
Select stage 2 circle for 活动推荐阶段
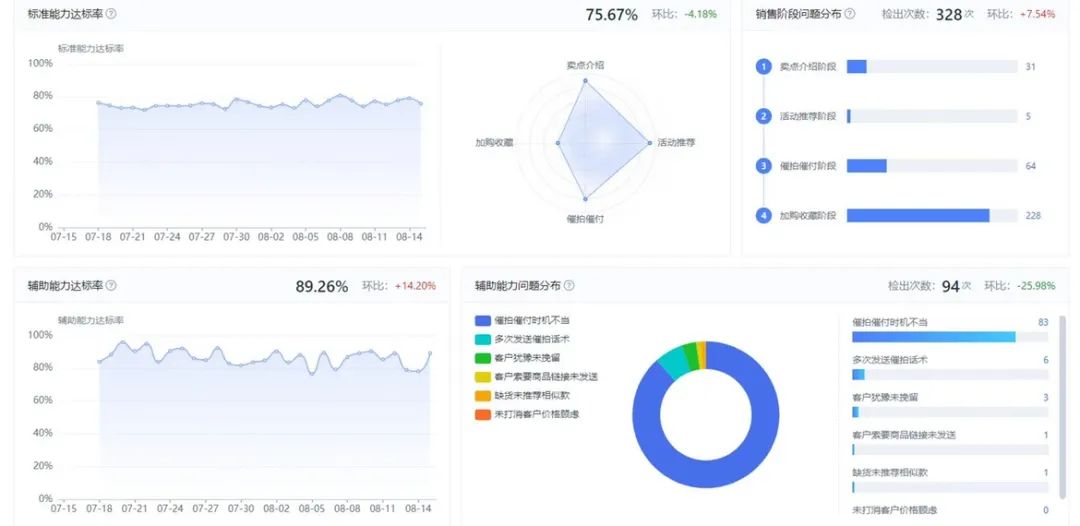point(764,116)
